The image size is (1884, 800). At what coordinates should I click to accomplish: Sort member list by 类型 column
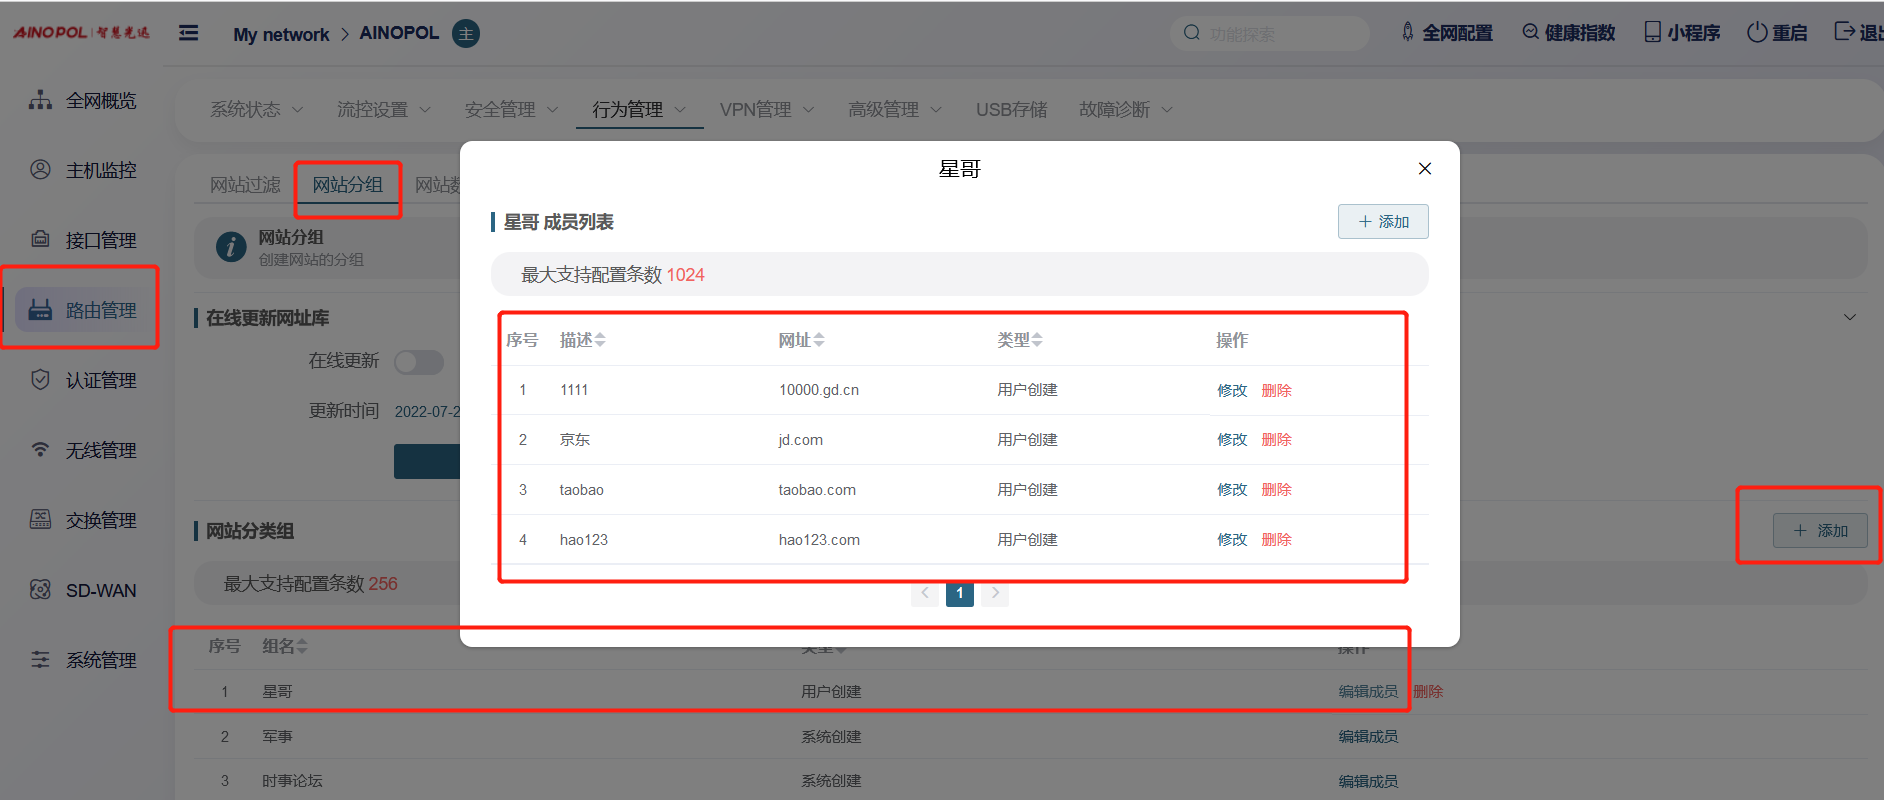click(1020, 341)
